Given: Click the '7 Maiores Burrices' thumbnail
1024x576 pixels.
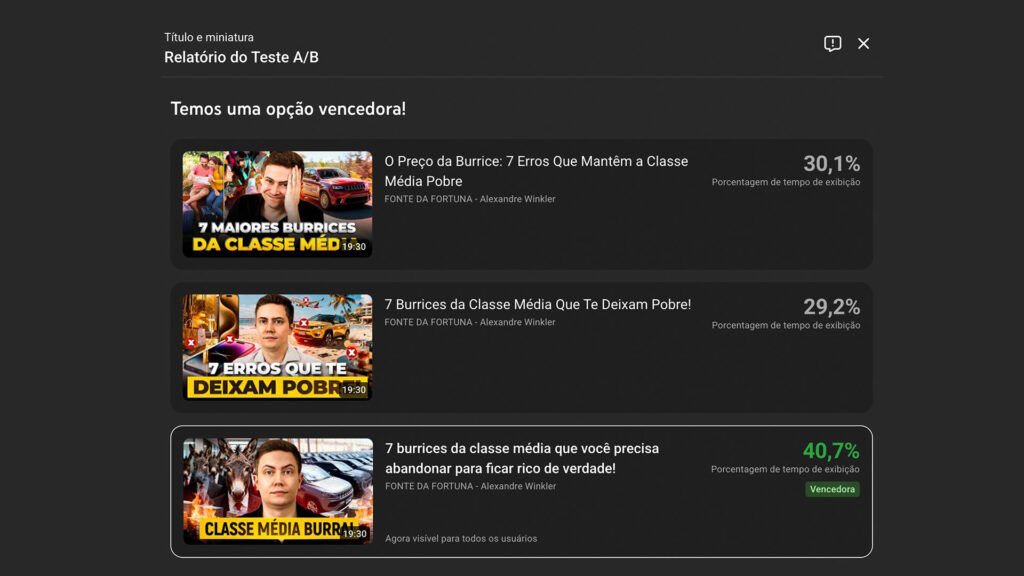Looking at the screenshot, I should (277, 204).
